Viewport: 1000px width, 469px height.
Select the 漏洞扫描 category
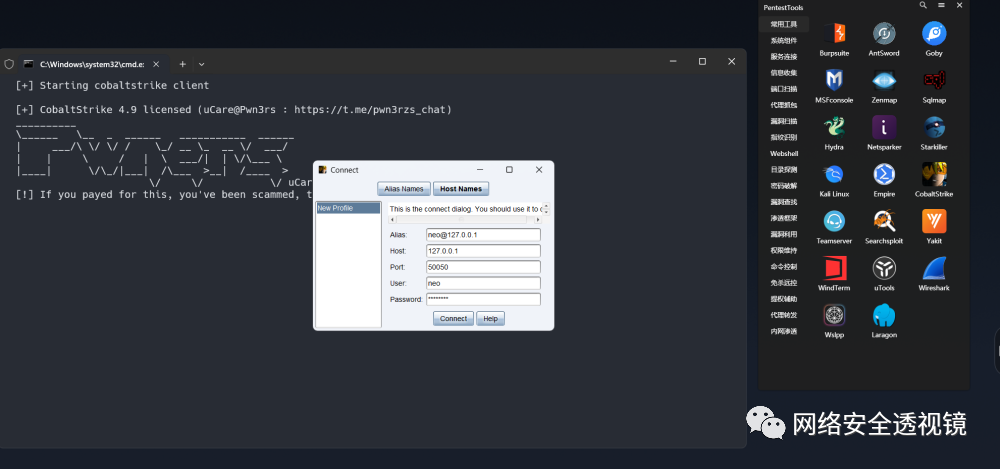point(784,121)
